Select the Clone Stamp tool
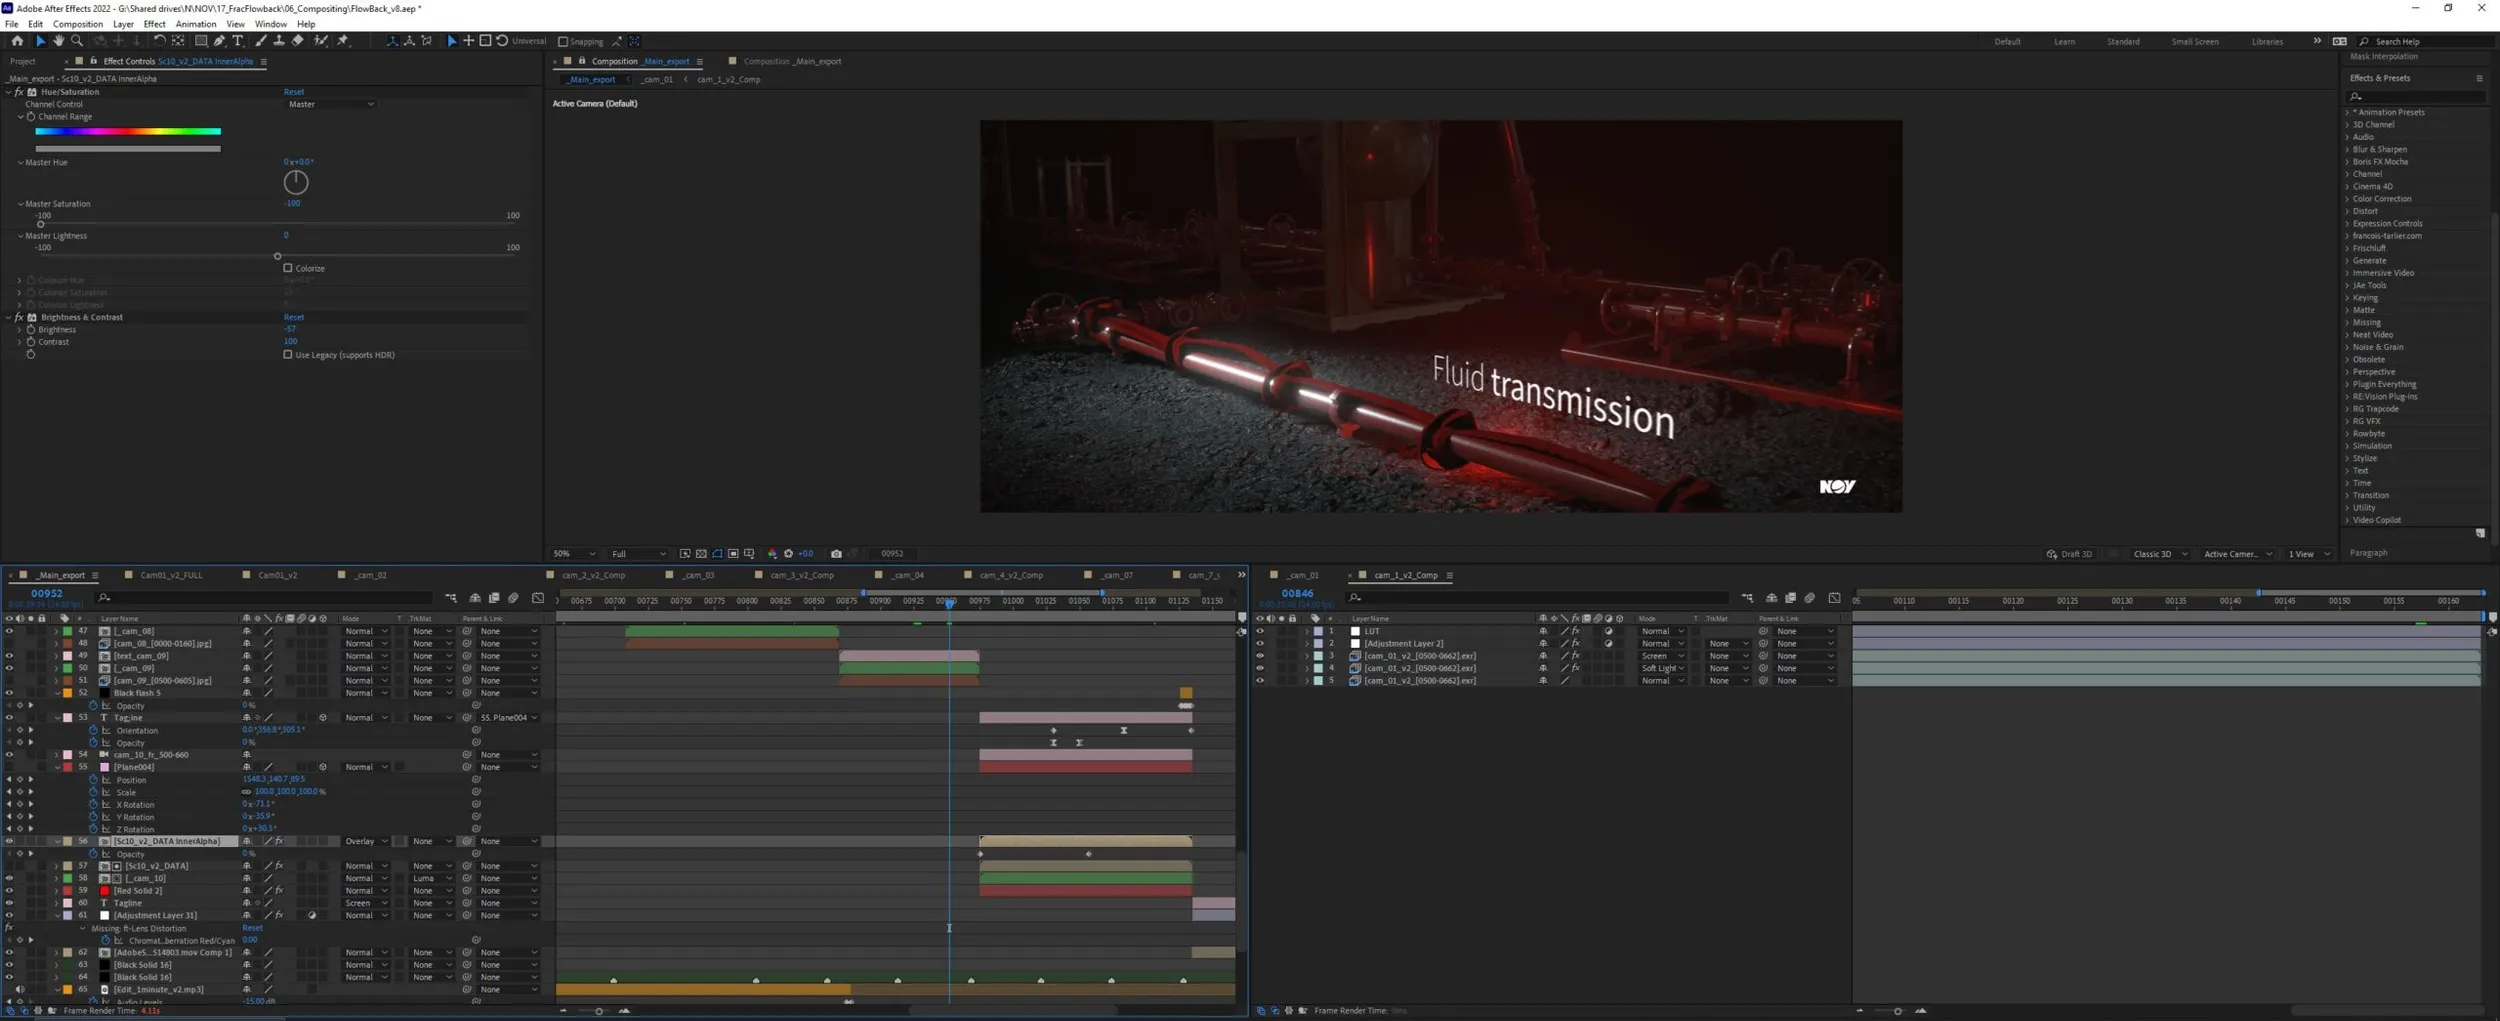 (279, 41)
